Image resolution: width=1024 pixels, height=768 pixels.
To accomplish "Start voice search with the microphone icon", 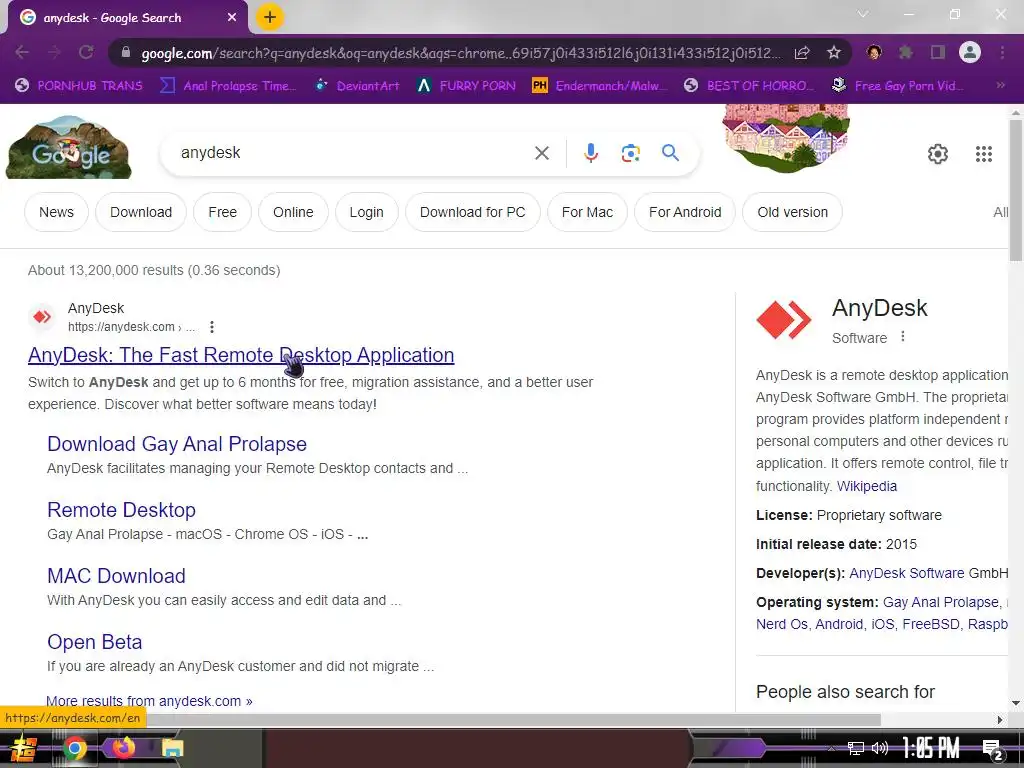I will point(590,153).
